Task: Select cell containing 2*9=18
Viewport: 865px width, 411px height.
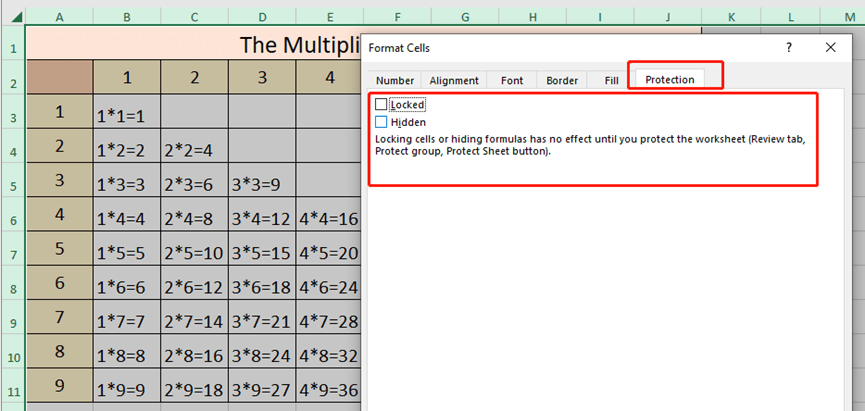Action: click(x=195, y=386)
